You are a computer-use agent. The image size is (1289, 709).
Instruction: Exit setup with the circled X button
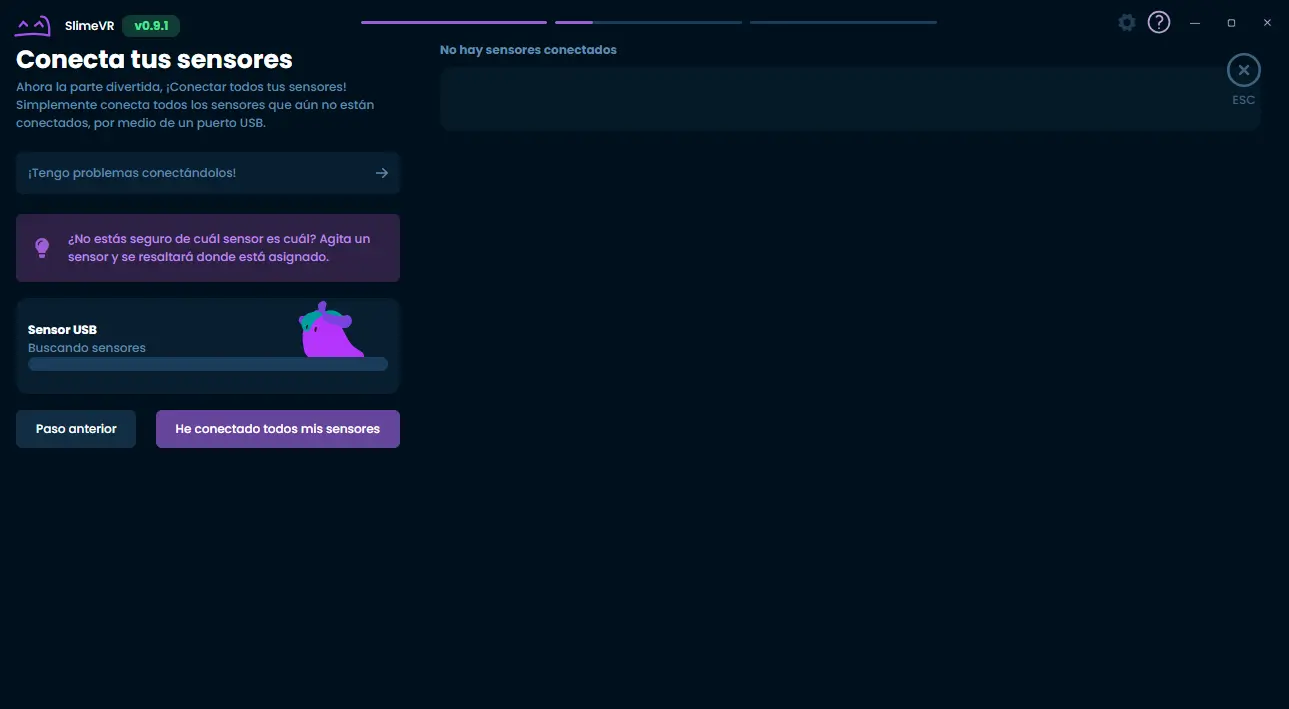coord(1243,70)
